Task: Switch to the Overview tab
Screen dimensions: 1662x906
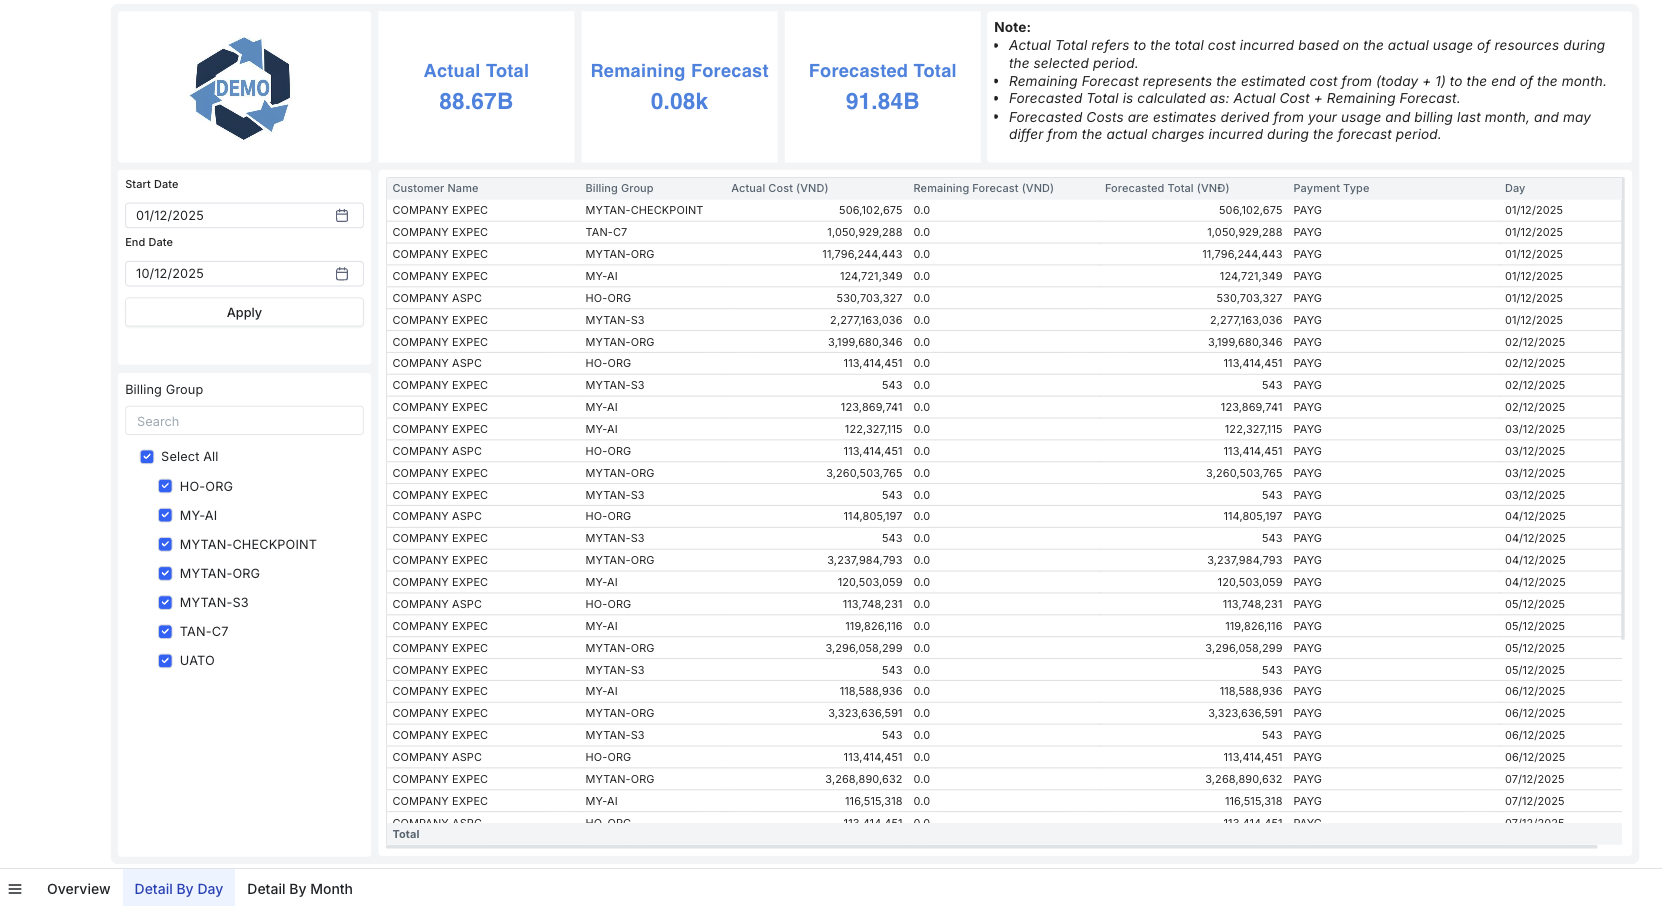Action: (78, 889)
